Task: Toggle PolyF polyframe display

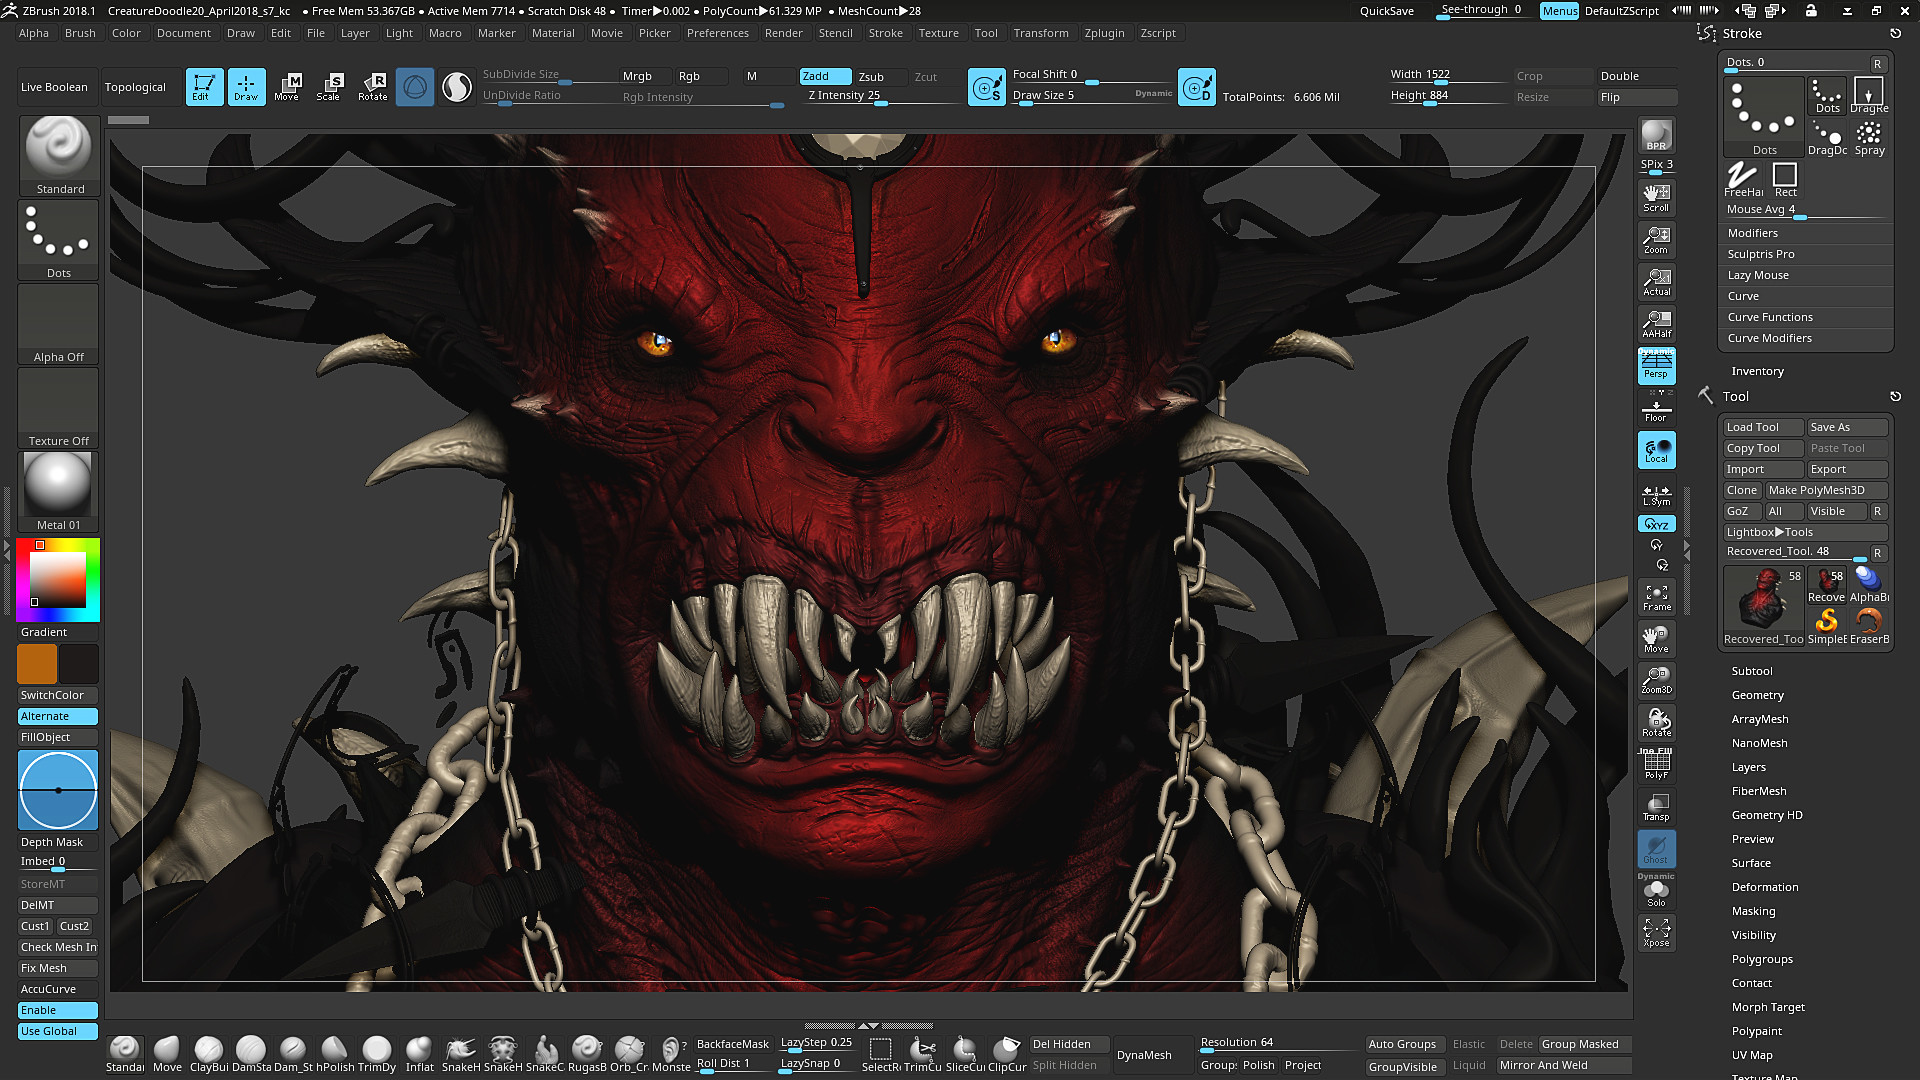Action: tap(1656, 765)
